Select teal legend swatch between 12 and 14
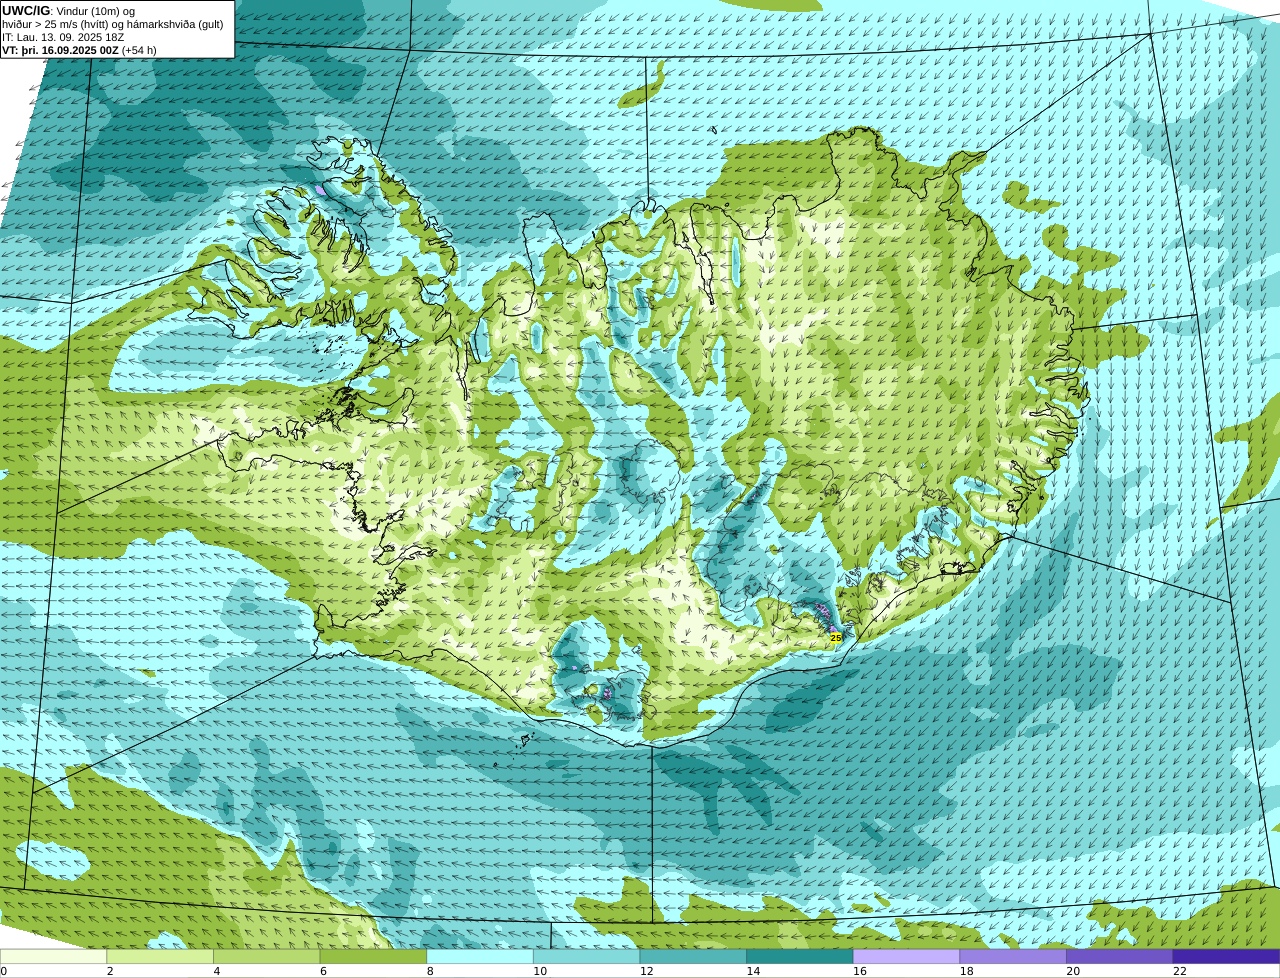The height and width of the screenshot is (978, 1280). (x=693, y=956)
